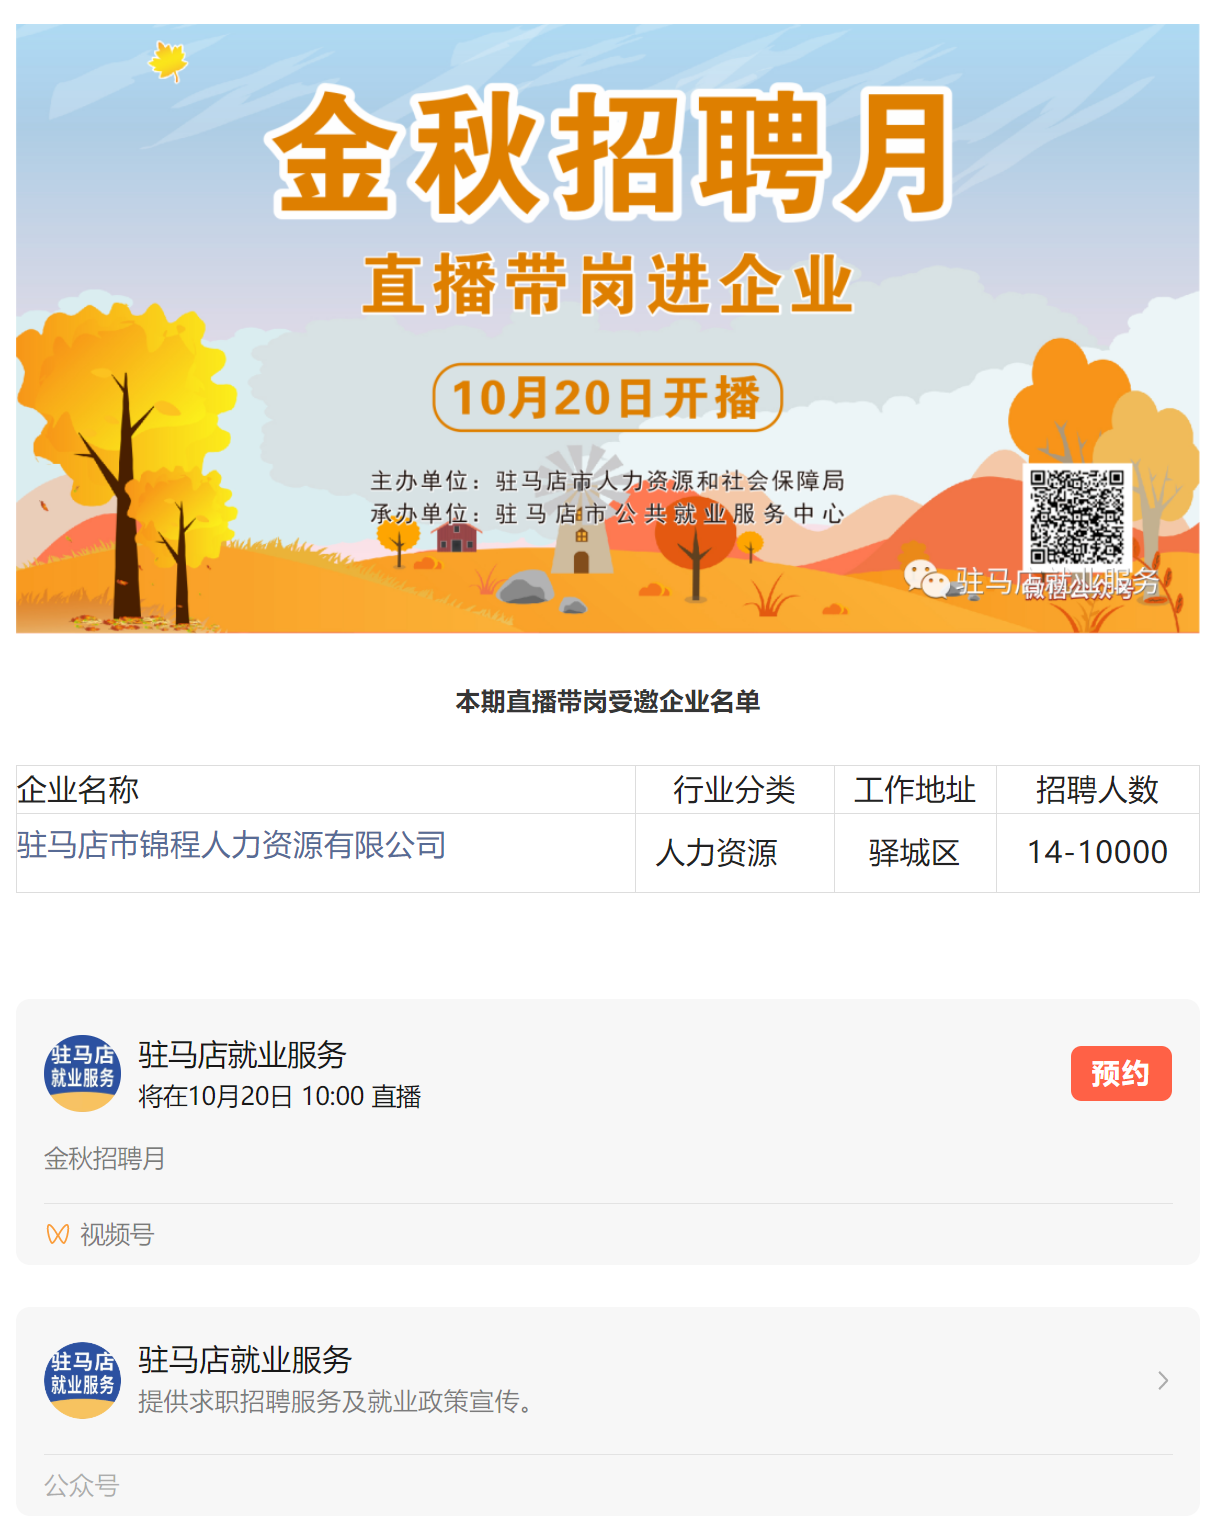Image resolution: width=1215 pixels, height=1538 pixels.
Task: Open the 金秋招聘月 banner image
Action: pos(607,328)
